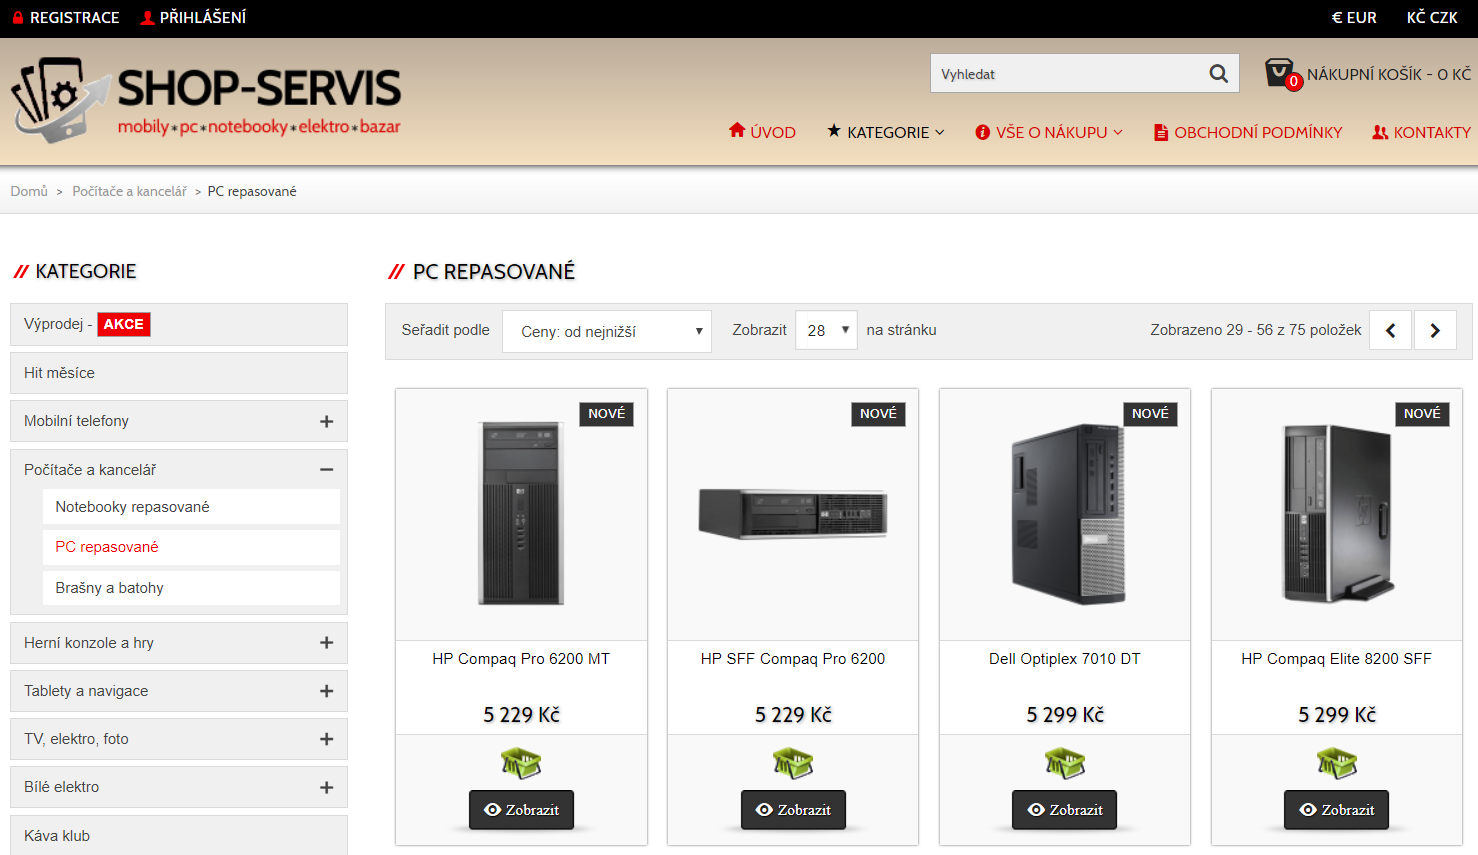Go to next page of products
The height and width of the screenshot is (855, 1478).
[x=1435, y=330]
